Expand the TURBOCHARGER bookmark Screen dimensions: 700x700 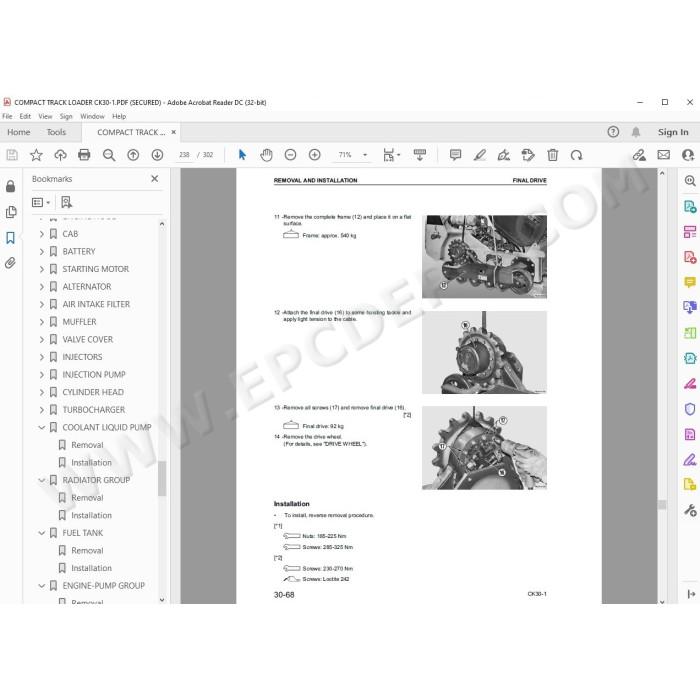[42, 410]
